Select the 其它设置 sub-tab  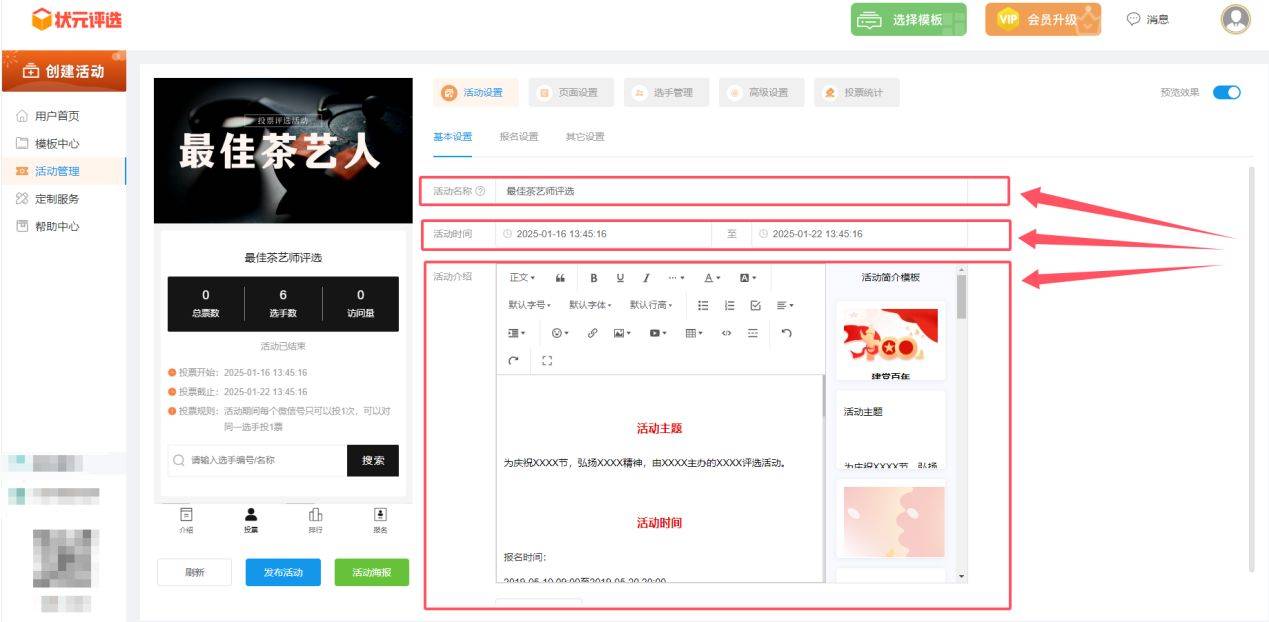585,137
